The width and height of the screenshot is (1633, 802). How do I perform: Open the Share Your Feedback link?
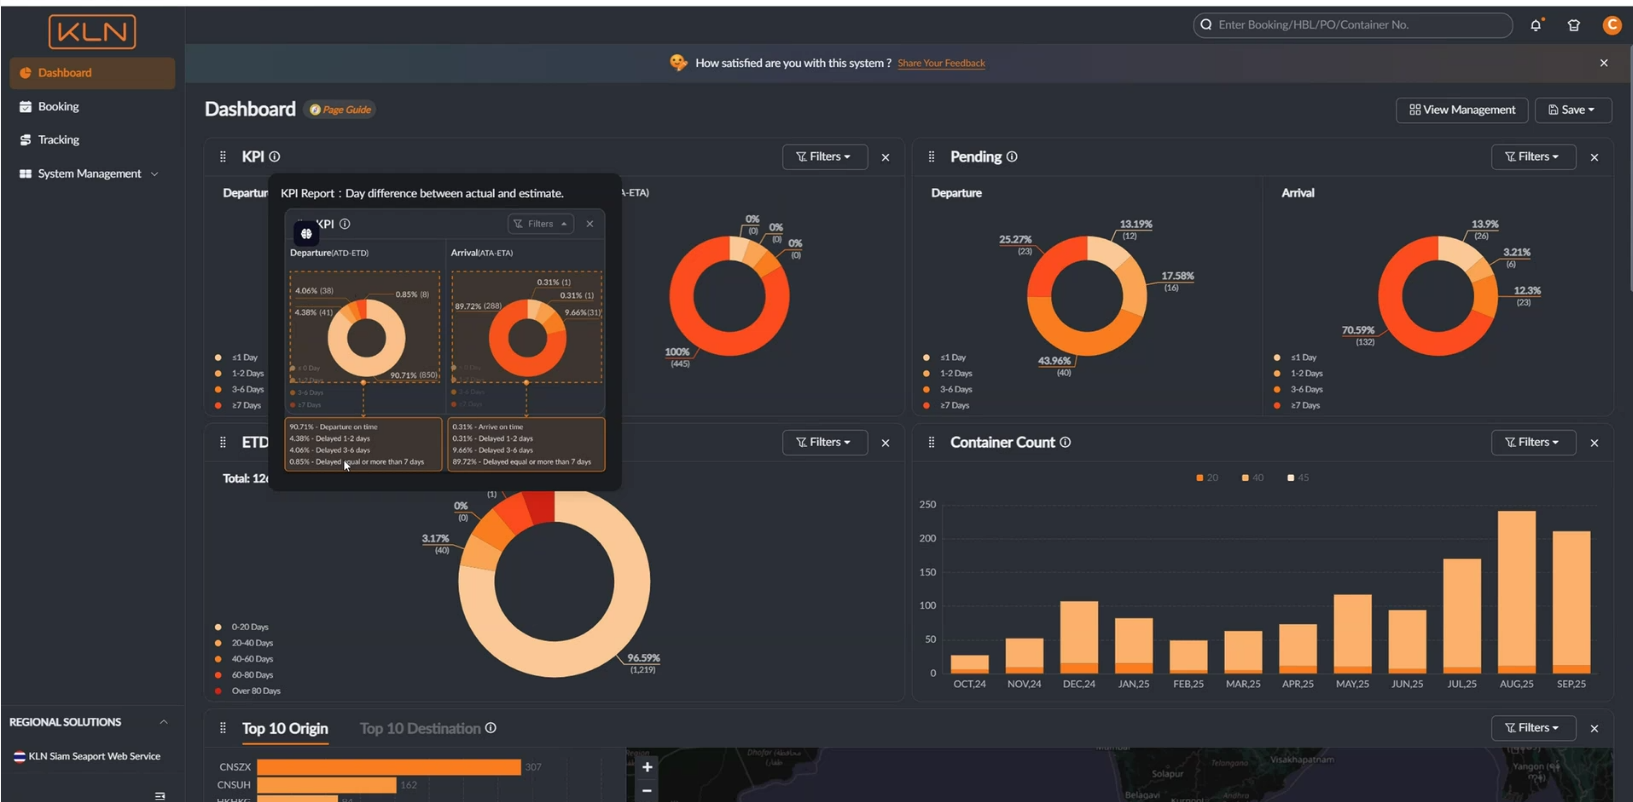click(x=941, y=63)
